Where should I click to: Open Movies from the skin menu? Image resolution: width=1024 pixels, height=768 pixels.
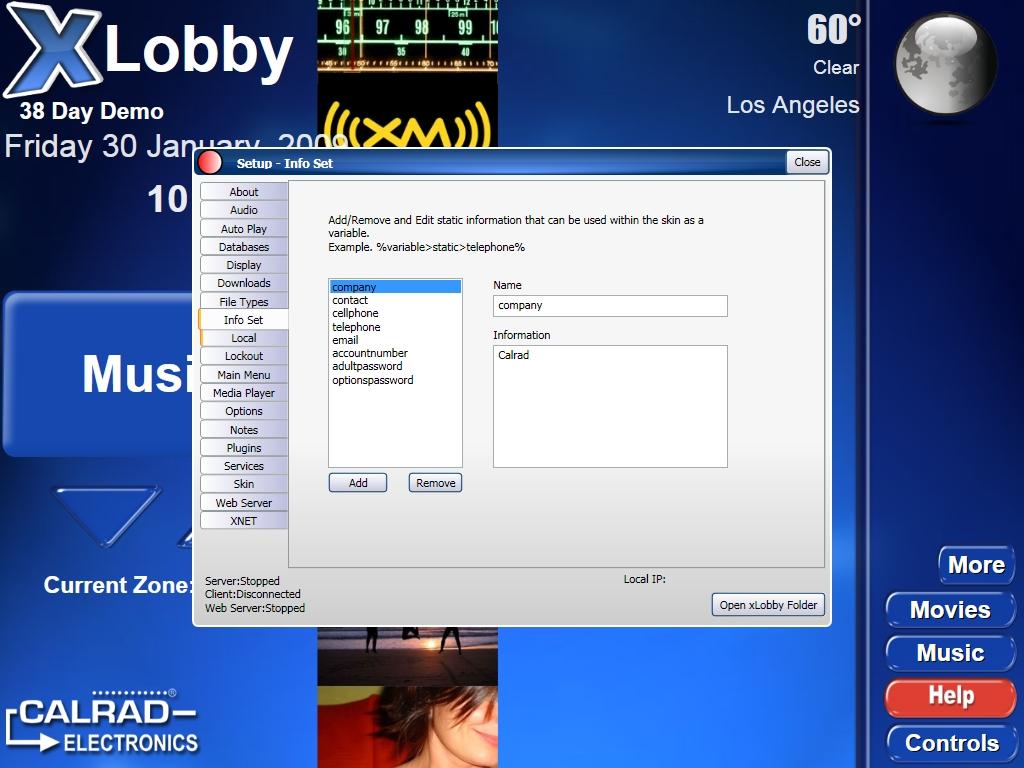(x=950, y=609)
